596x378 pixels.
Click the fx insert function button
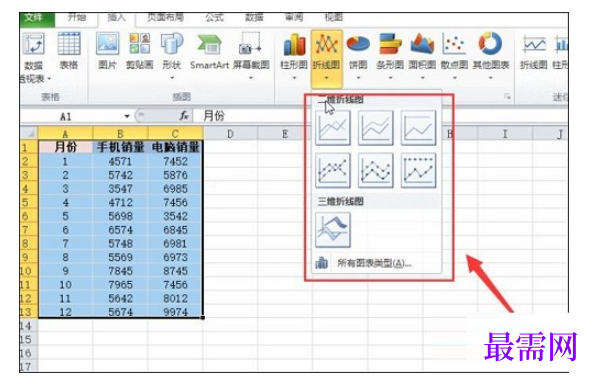pyautogui.click(x=184, y=116)
